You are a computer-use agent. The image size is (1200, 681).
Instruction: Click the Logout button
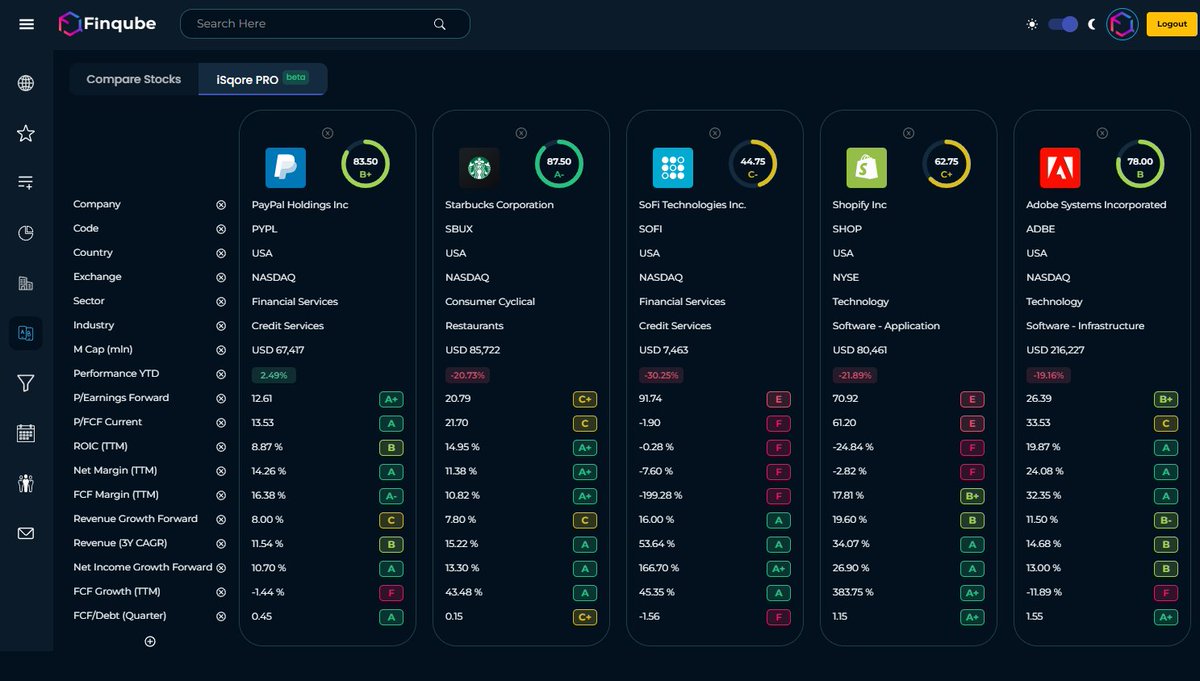coord(1172,24)
